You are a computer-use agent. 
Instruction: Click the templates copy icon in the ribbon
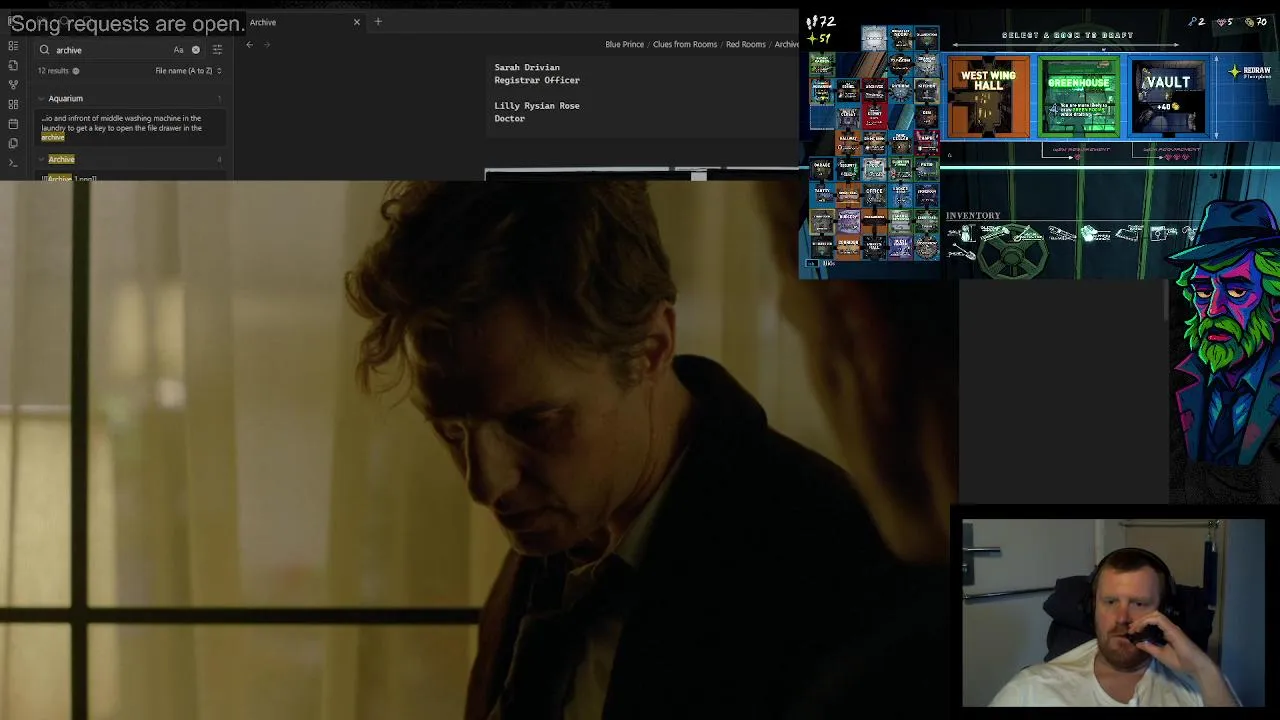[x=13, y=143]
